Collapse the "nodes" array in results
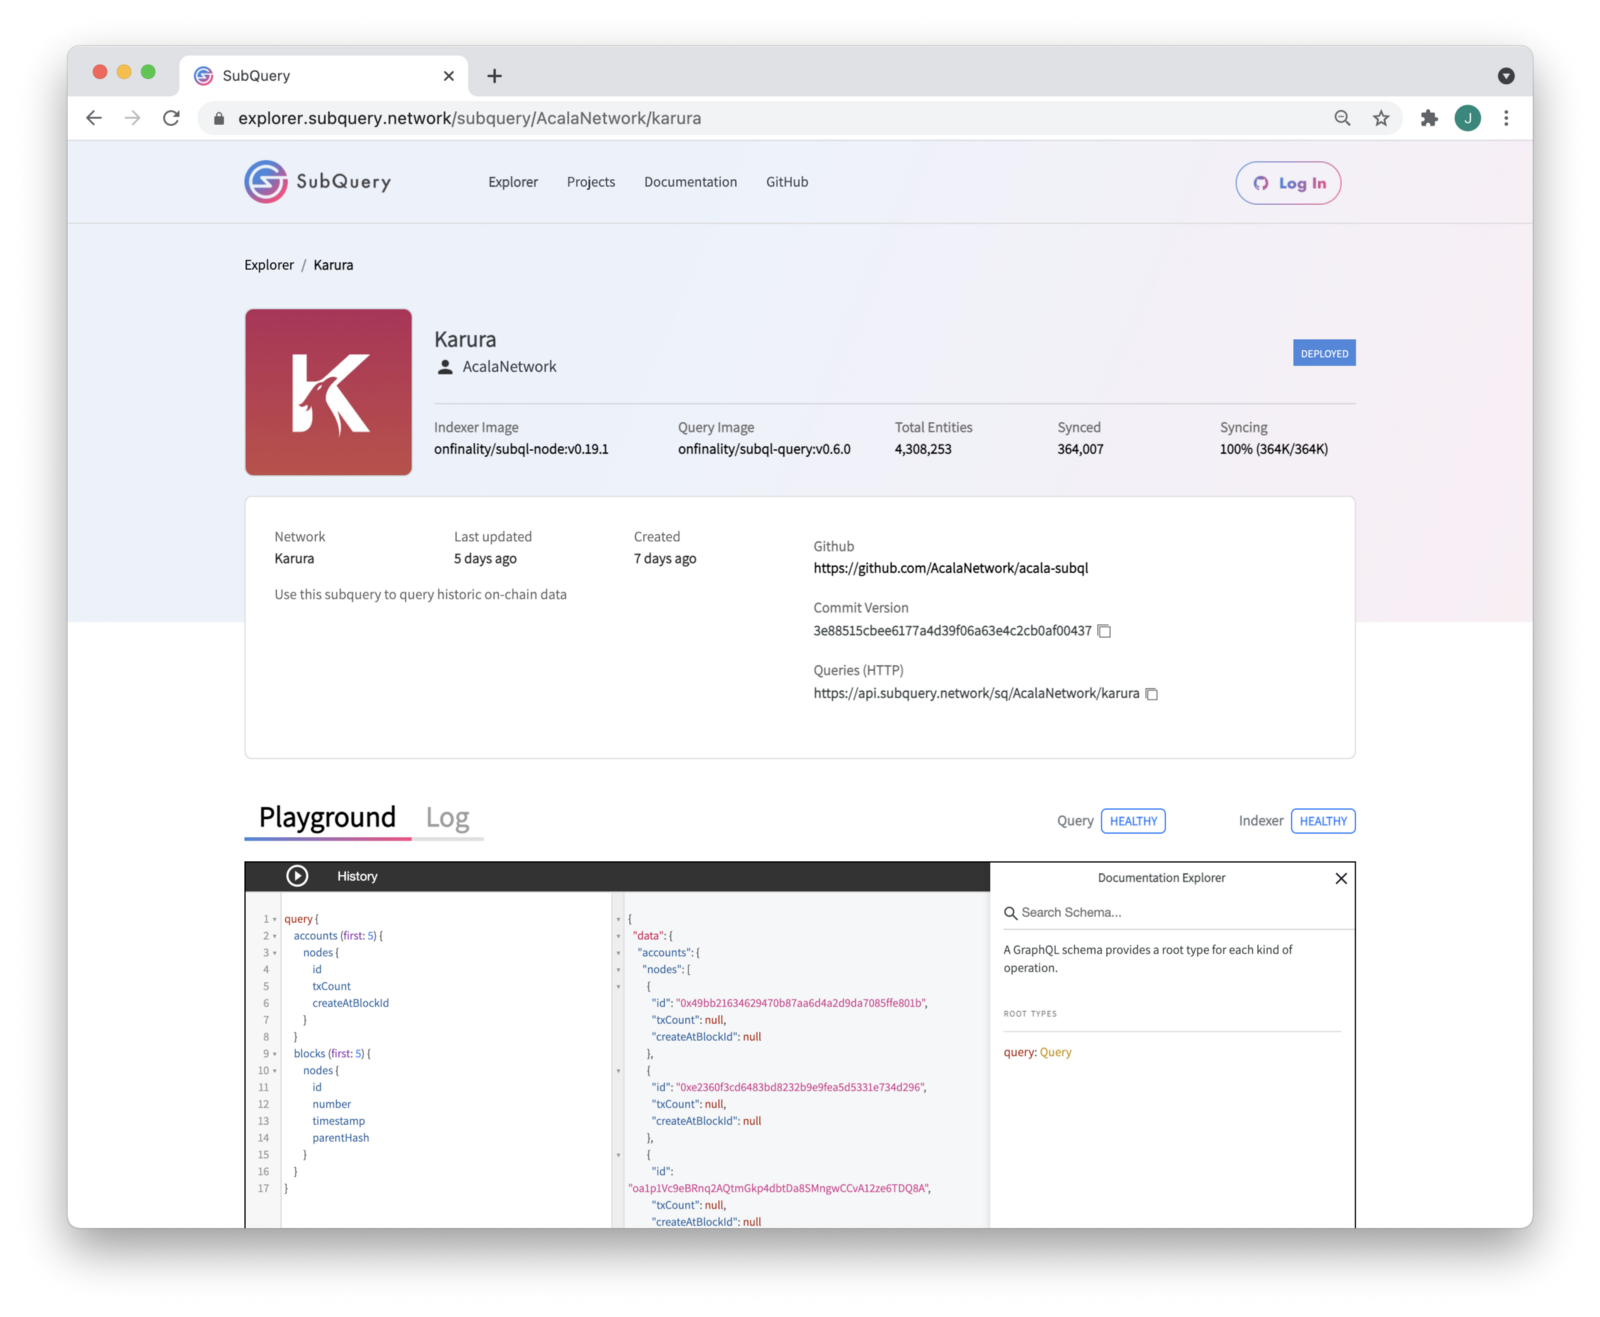The image size is (1600, 1317). (618, 970)
